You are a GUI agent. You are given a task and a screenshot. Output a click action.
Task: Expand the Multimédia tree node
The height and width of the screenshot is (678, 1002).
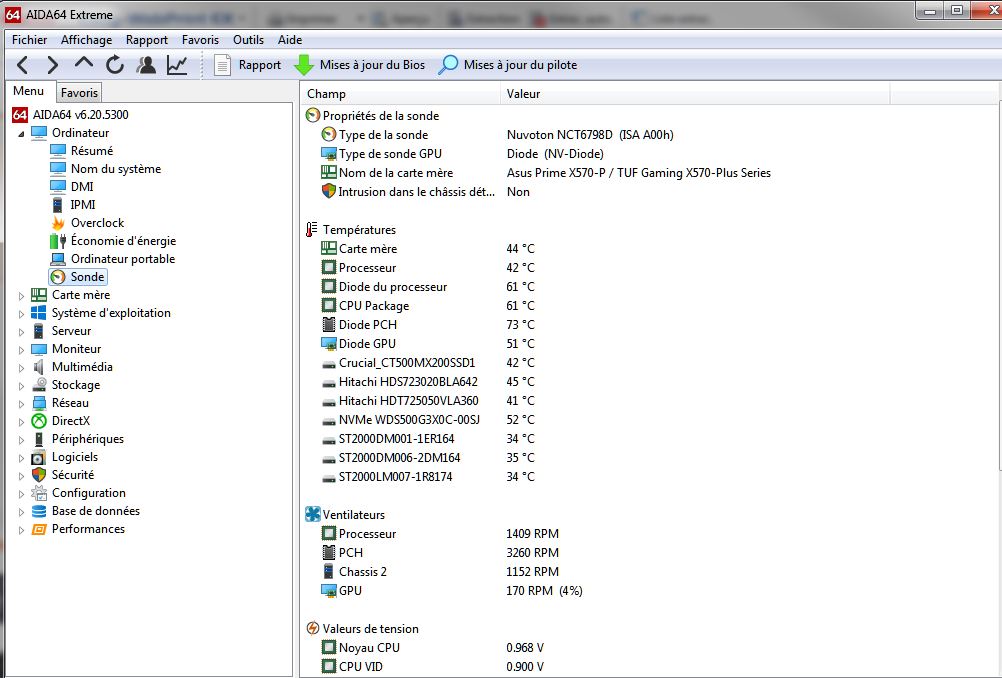(21, 367)
